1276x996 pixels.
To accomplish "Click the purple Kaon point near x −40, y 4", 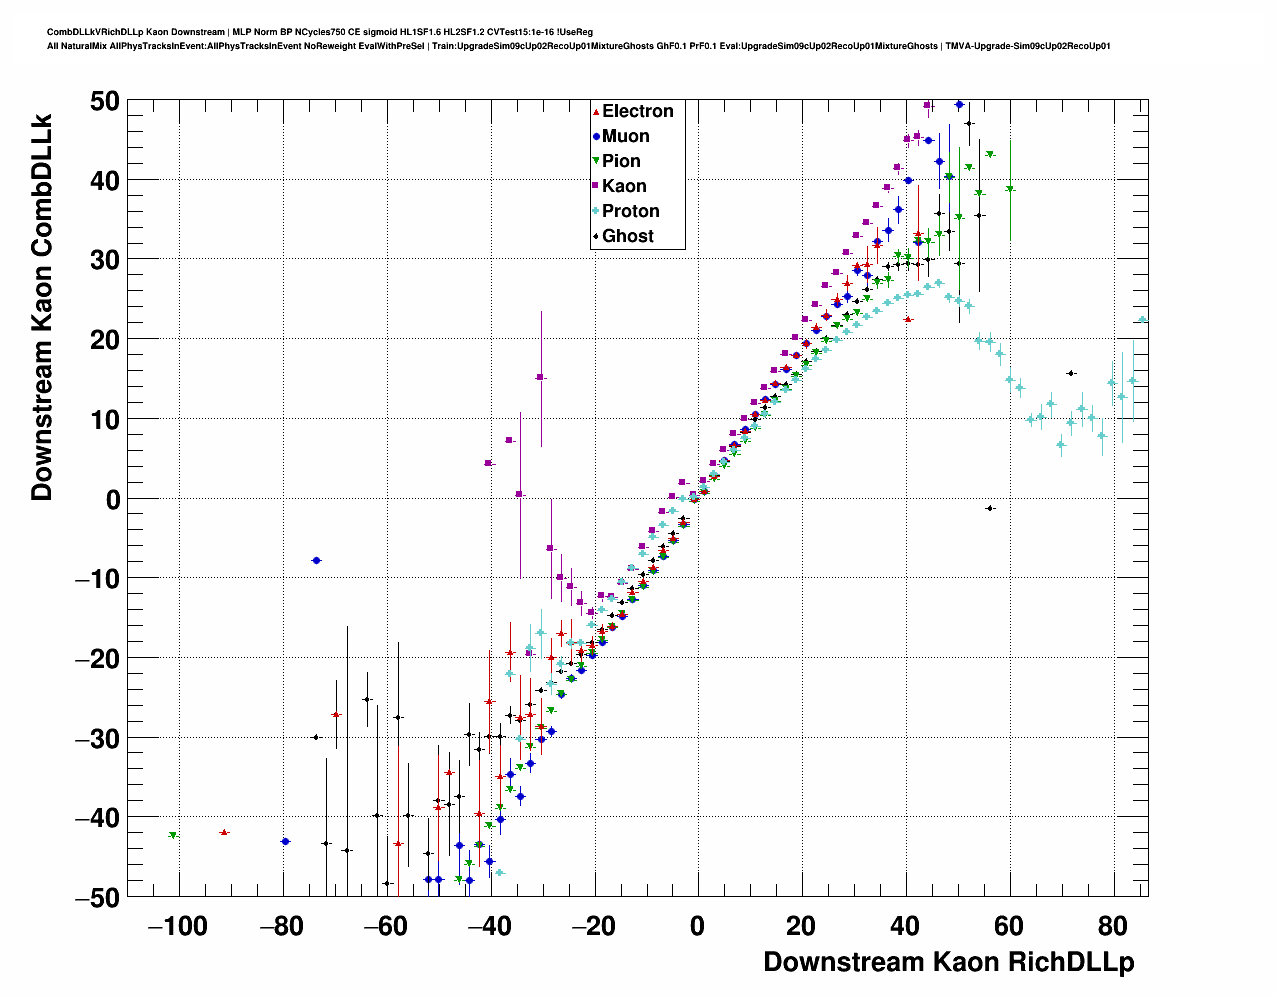I will (x=489, y=463).
